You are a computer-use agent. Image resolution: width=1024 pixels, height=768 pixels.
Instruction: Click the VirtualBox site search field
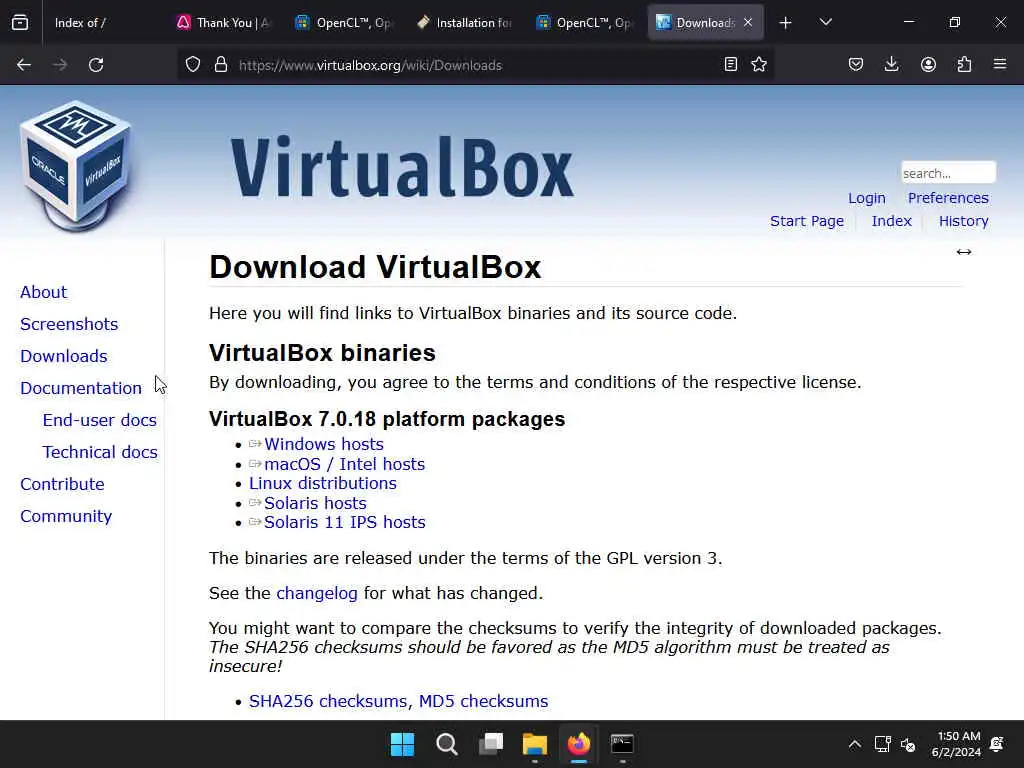point(948,173)
